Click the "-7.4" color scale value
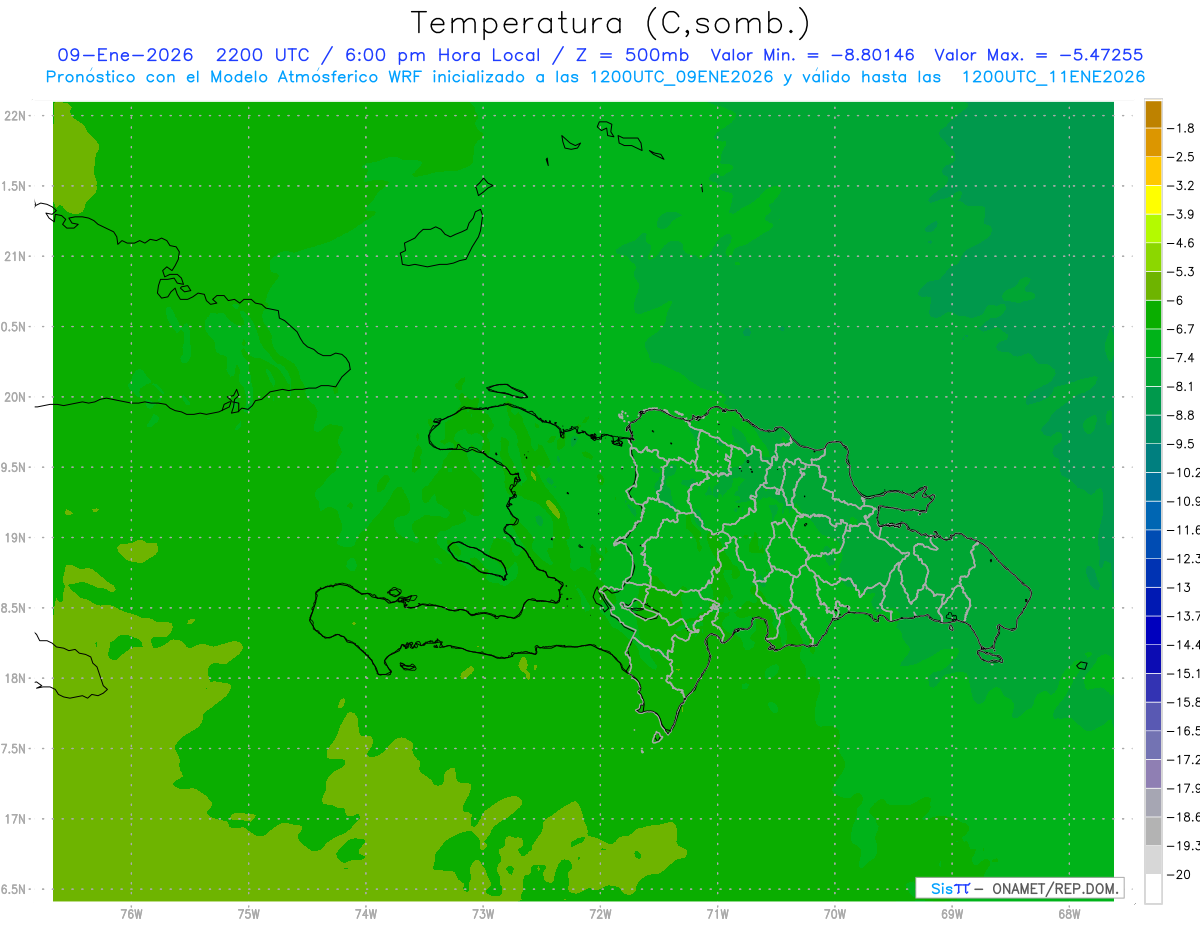The height and width of the screenshot is (927, 1200). click(x=1182, y=357)
